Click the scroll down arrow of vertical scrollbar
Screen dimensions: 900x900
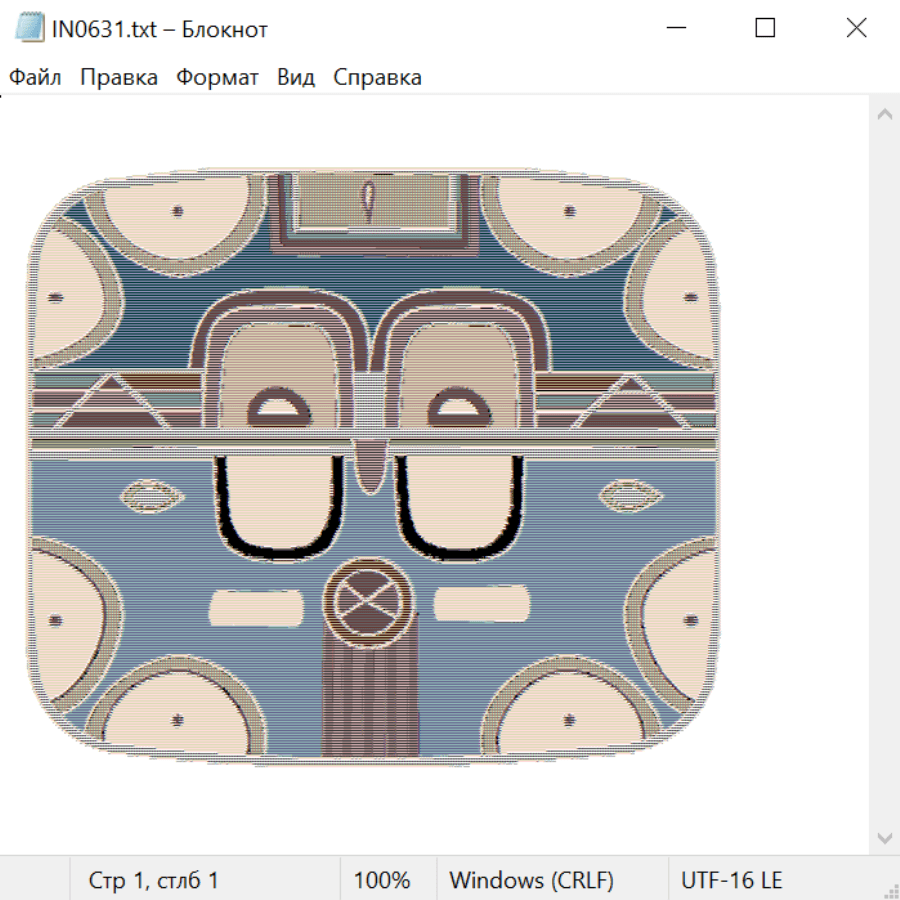(x=884, y=837)
